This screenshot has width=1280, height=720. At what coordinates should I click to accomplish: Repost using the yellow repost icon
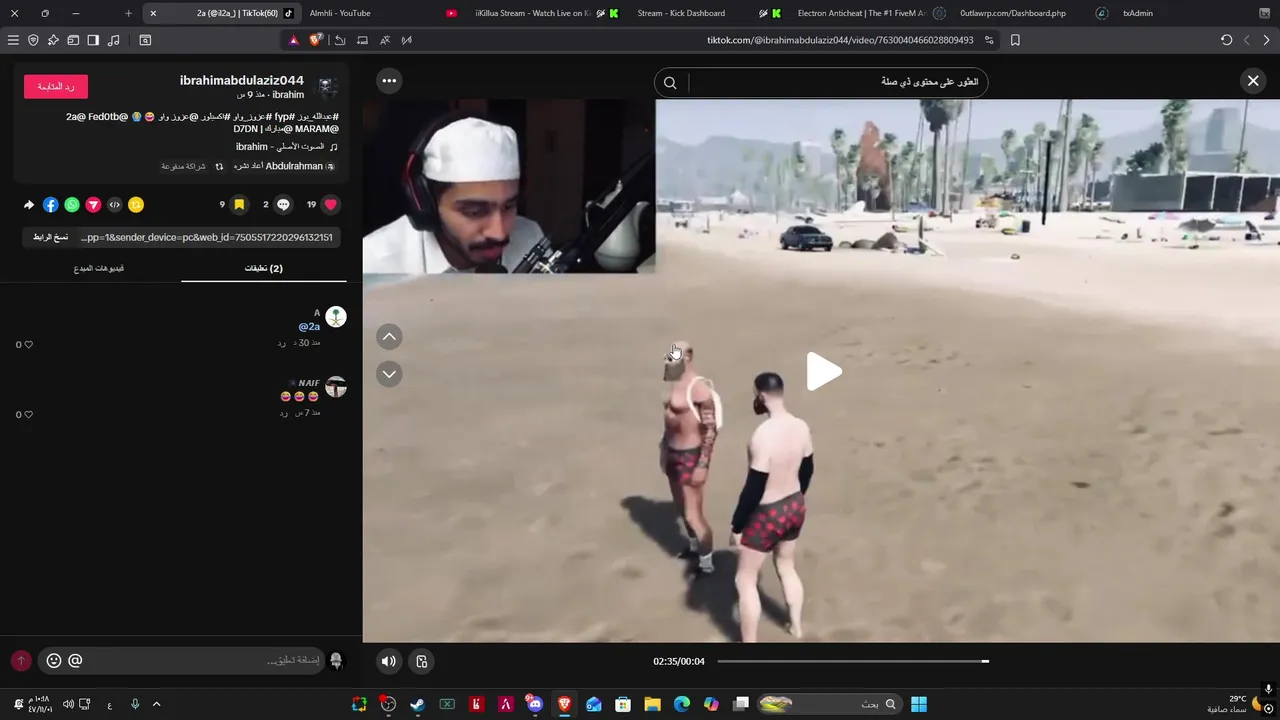(136, 204)
